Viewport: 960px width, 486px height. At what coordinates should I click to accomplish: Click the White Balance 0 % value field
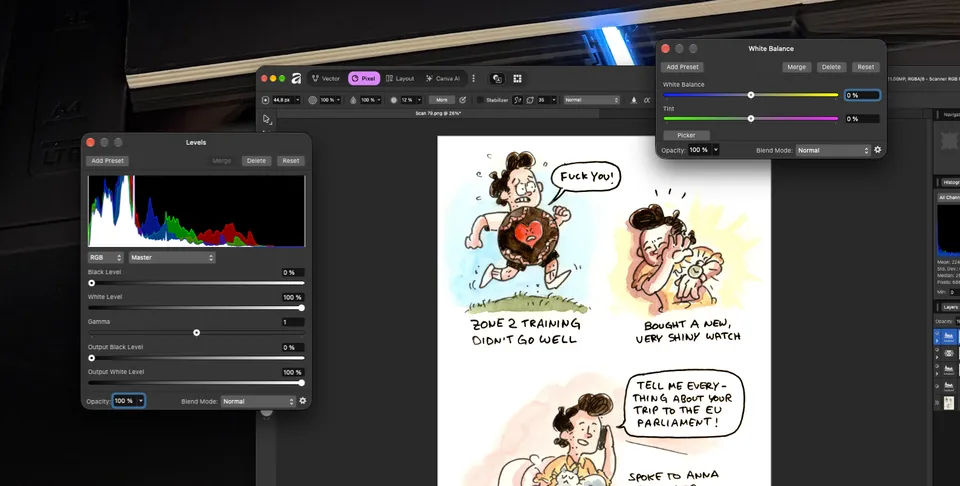(x=862, y=95)
